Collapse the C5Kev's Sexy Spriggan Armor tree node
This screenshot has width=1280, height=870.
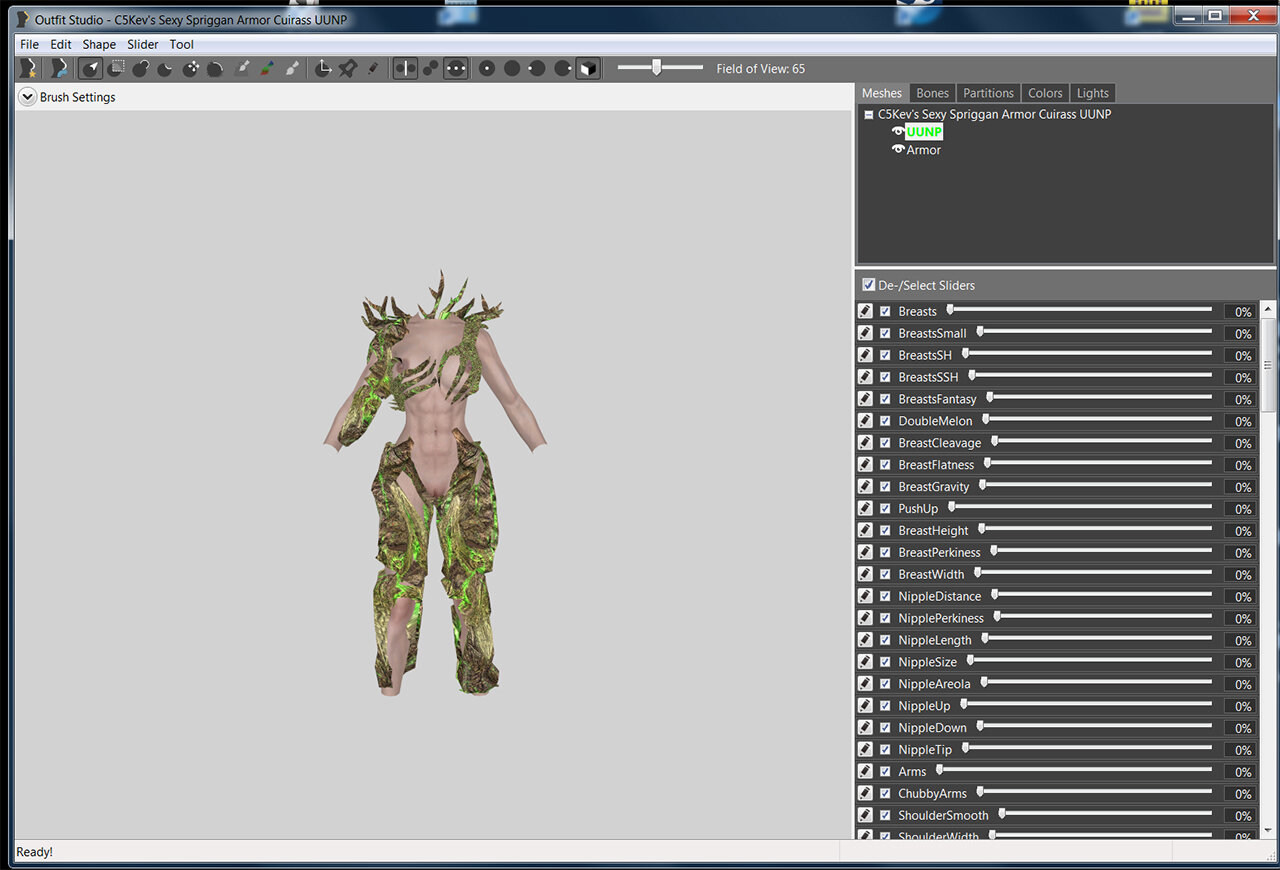coord(868,115)
